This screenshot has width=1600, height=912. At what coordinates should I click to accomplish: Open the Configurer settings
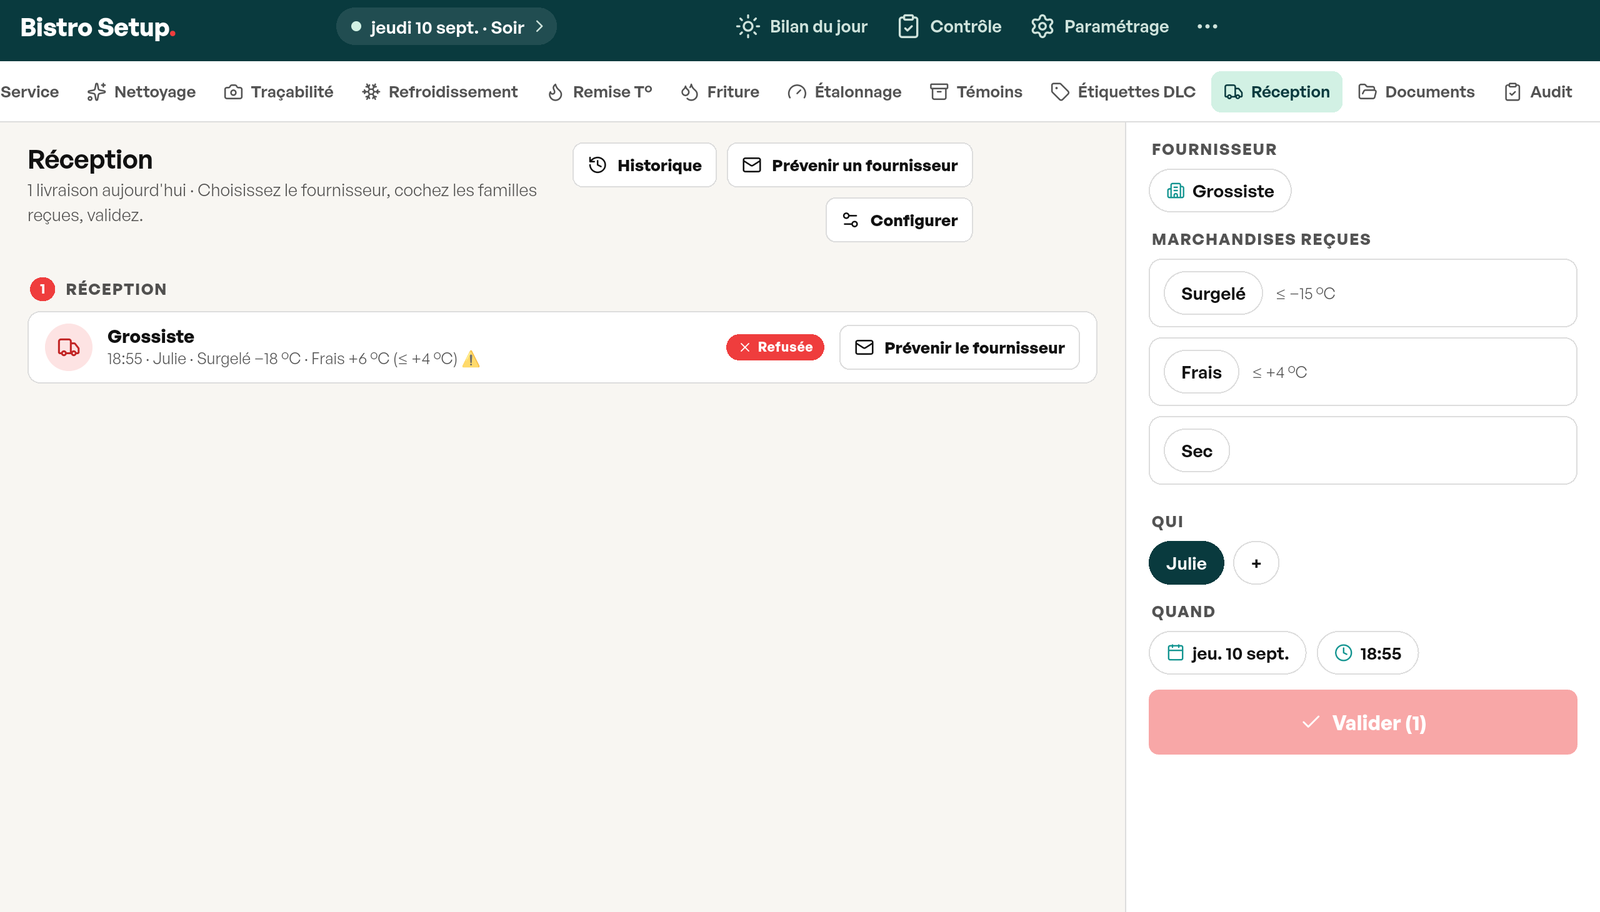(x=899, y=220)
